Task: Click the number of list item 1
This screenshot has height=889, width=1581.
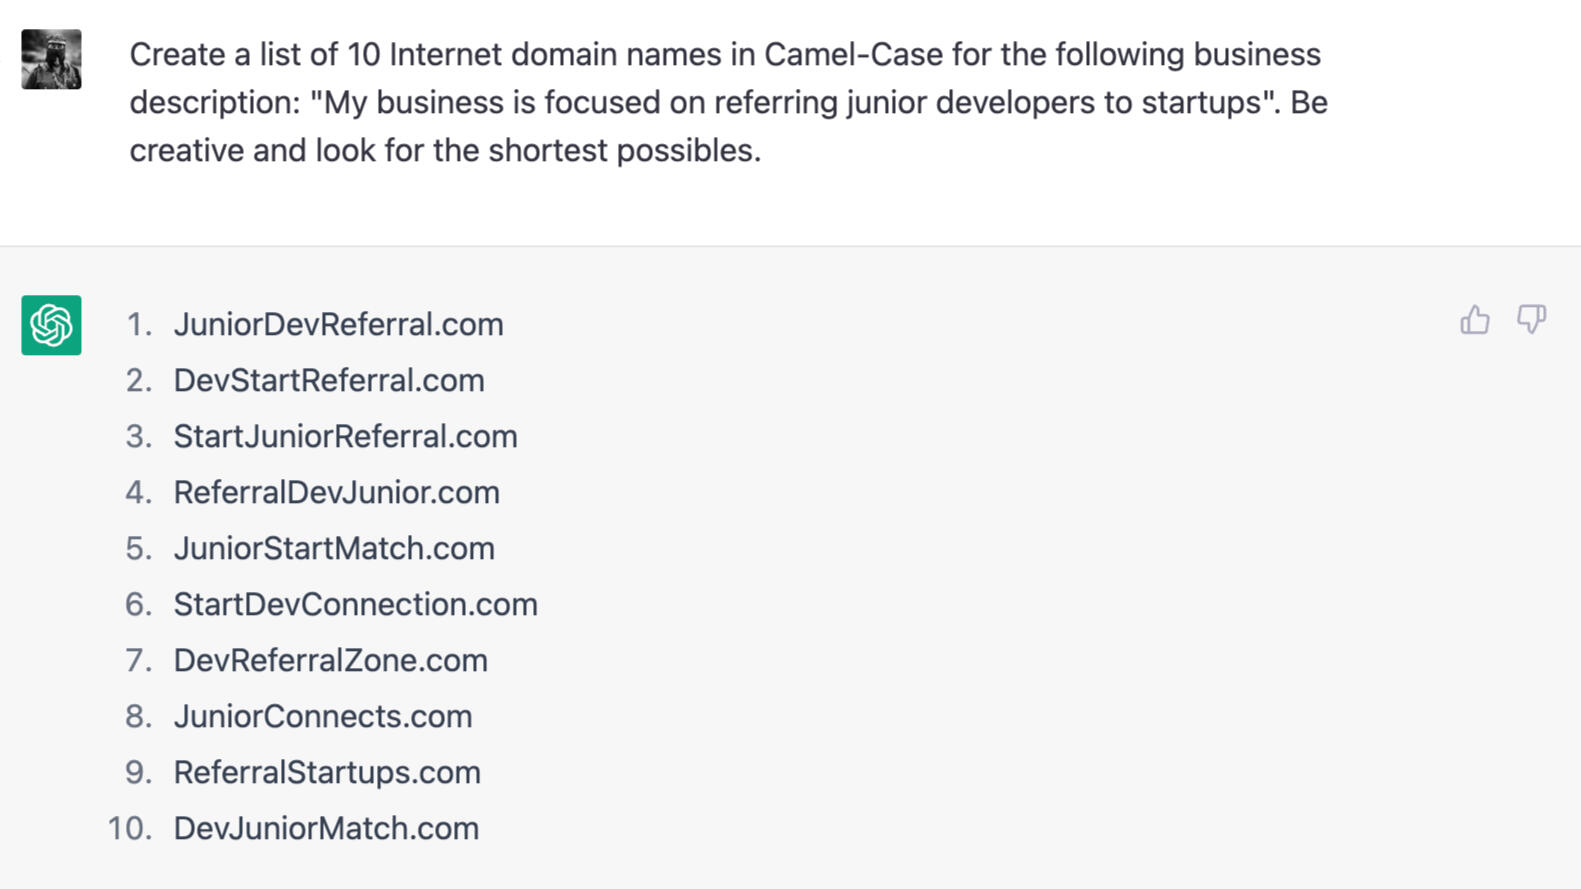Action: point(139,324)
